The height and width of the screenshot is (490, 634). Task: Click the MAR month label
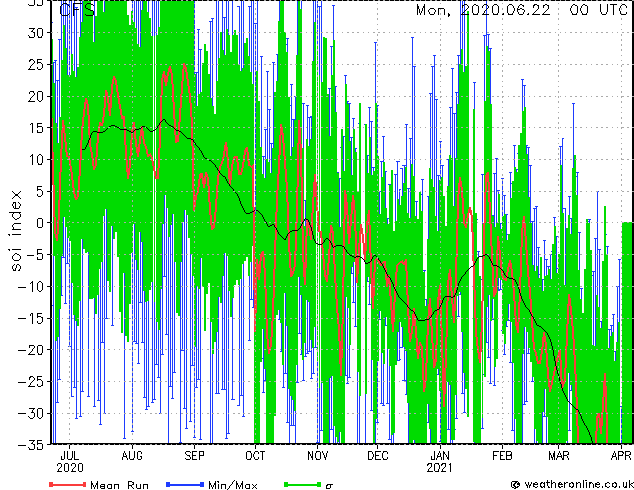(x=559, y=456)
